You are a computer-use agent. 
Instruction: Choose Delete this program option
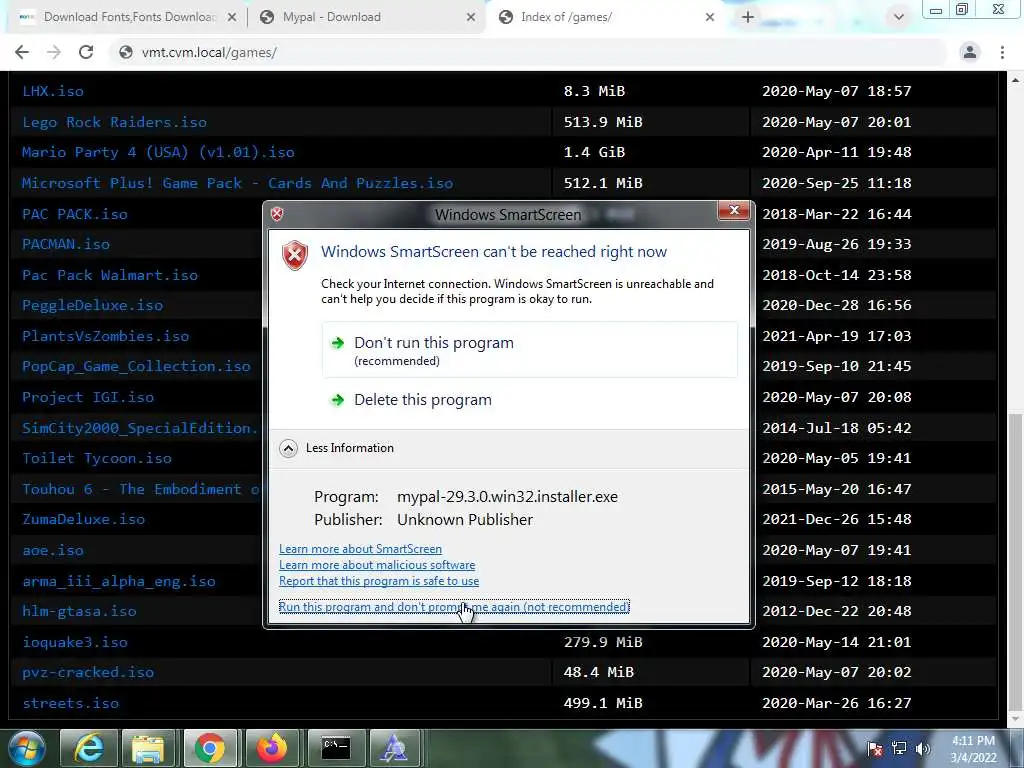tap(530, 400)
